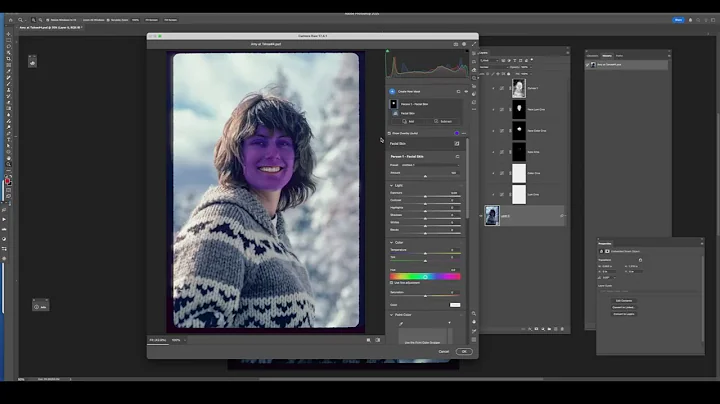Click the Share button at top right
Screen dimensions: 720x404
pos(678,20)
